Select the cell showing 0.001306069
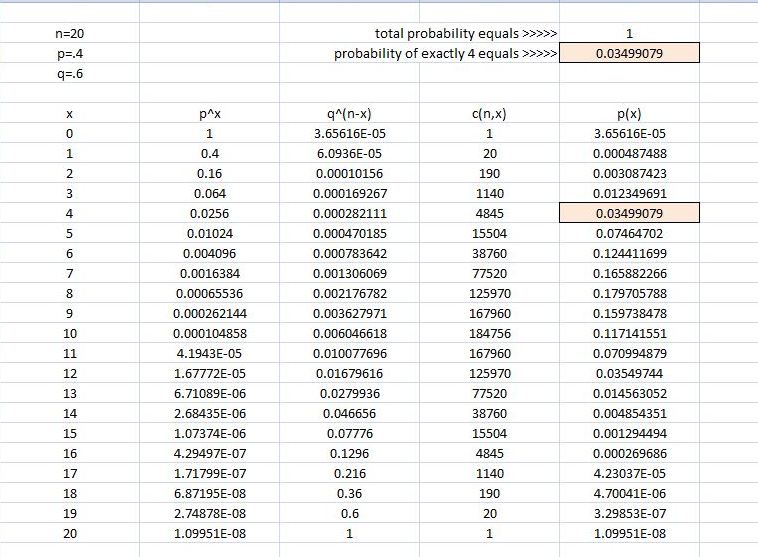 350,273
